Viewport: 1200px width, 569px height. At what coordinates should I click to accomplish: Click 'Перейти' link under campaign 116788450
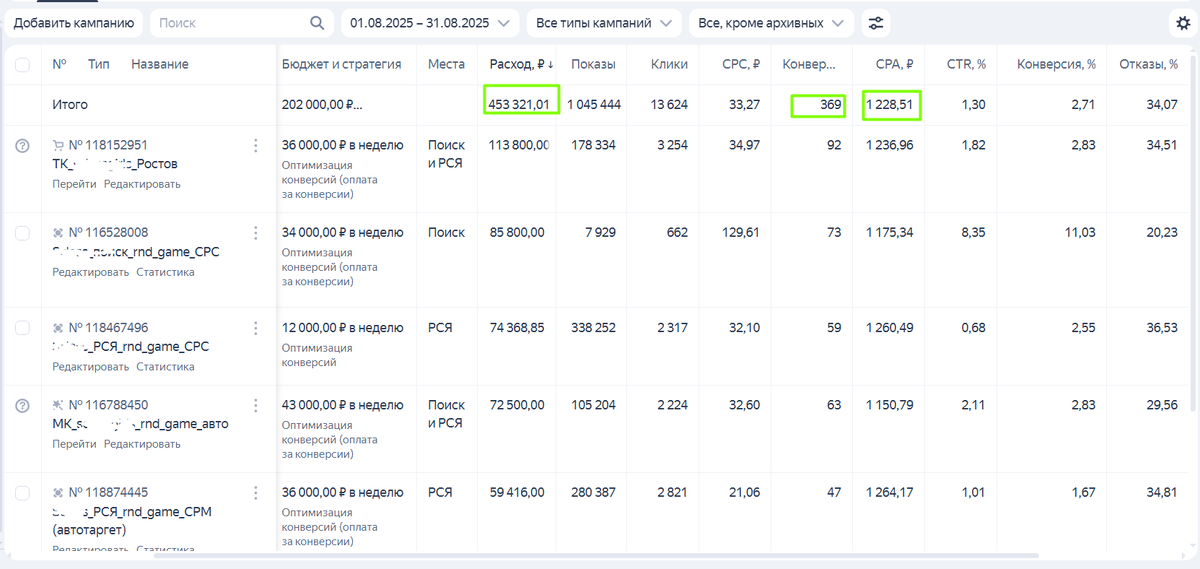[74, 444]
